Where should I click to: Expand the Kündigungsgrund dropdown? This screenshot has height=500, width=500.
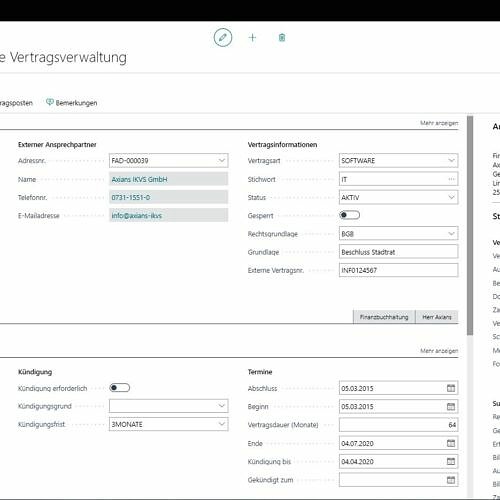[222, 406]
